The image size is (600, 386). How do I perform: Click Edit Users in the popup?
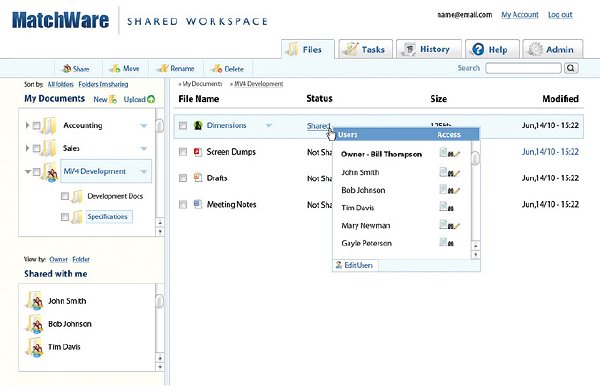click(354, 265)
